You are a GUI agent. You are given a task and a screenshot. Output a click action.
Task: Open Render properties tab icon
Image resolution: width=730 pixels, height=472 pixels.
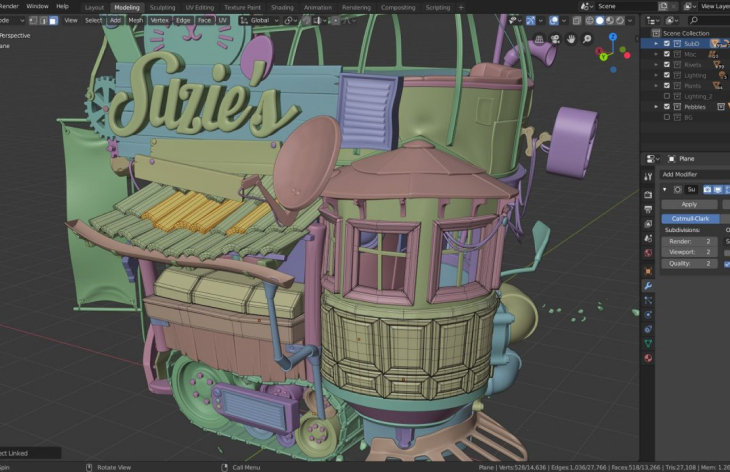(648, 195)
